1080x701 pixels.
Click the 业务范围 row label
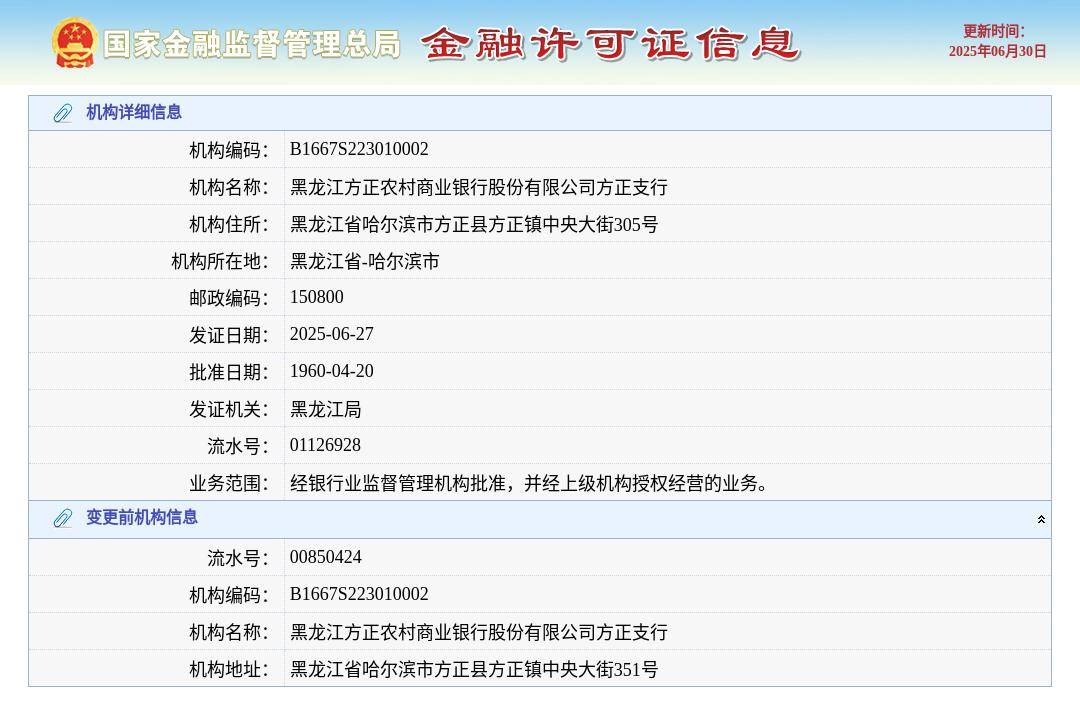(x=229, y=483)
